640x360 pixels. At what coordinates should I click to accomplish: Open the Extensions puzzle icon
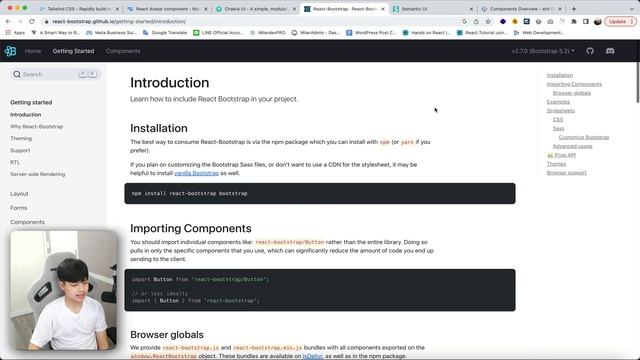574,21
